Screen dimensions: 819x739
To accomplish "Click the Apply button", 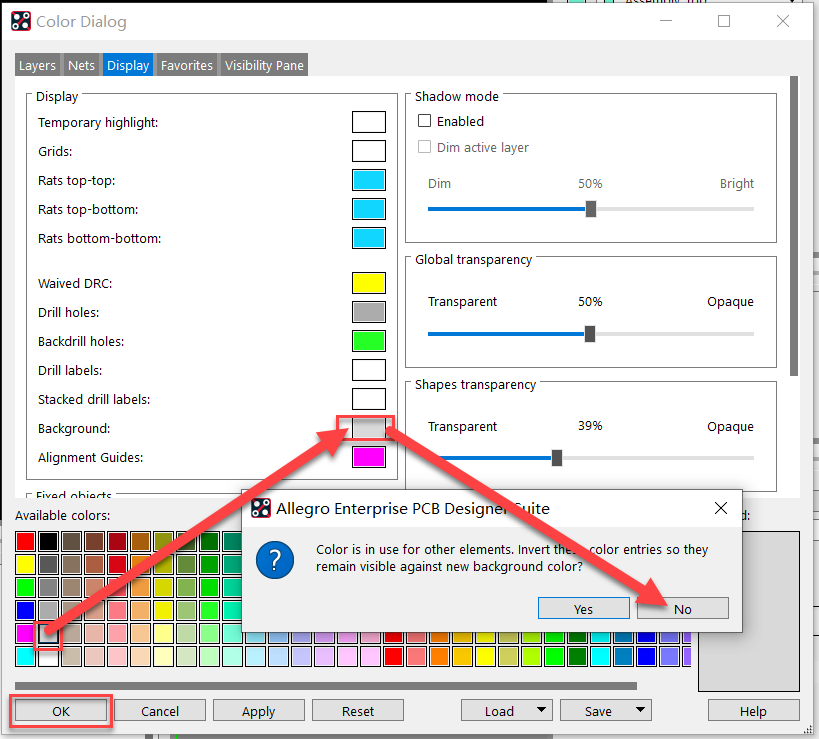I will pyautogui.click(x=259, y=711).
